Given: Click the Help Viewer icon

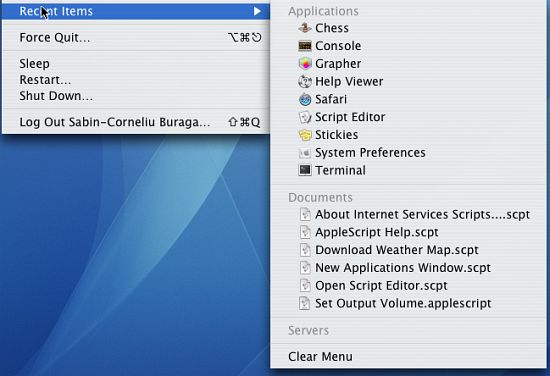Looking at the screenshot, I should [305, 81].
